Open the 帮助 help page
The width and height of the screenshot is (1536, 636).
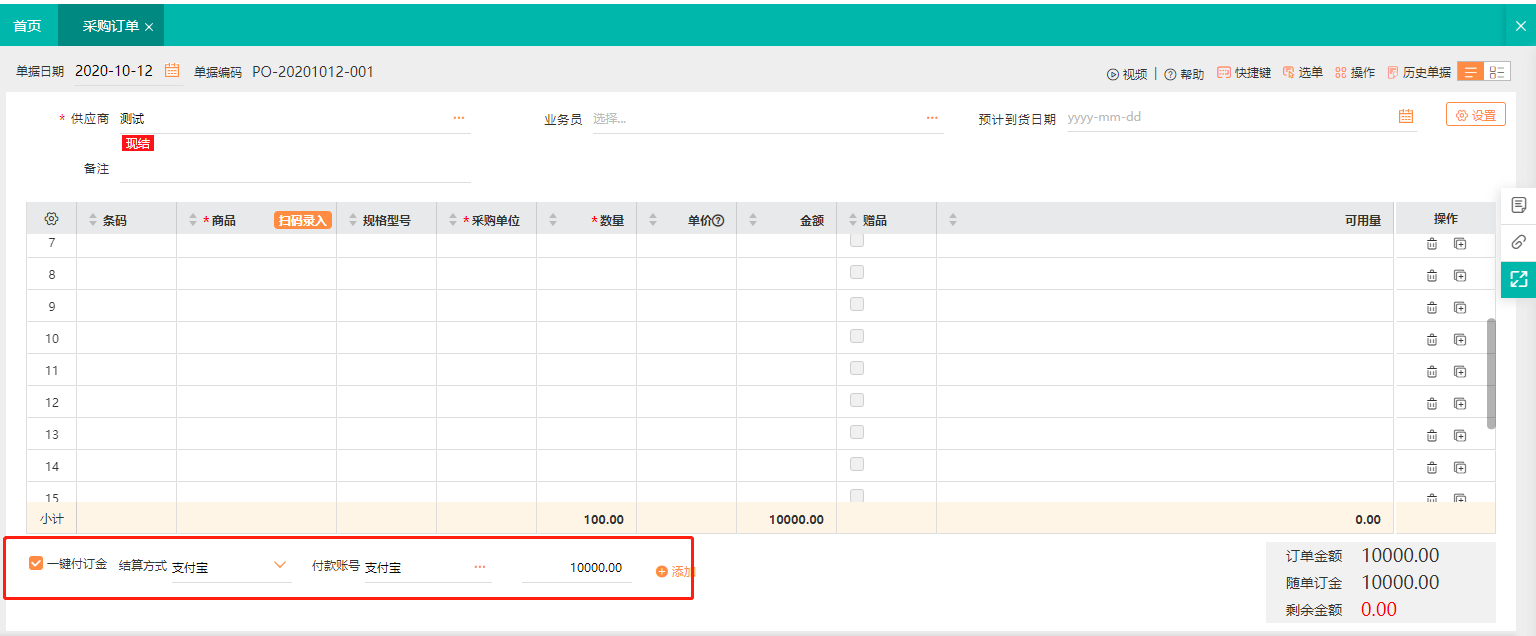[x=1184, y=73]
